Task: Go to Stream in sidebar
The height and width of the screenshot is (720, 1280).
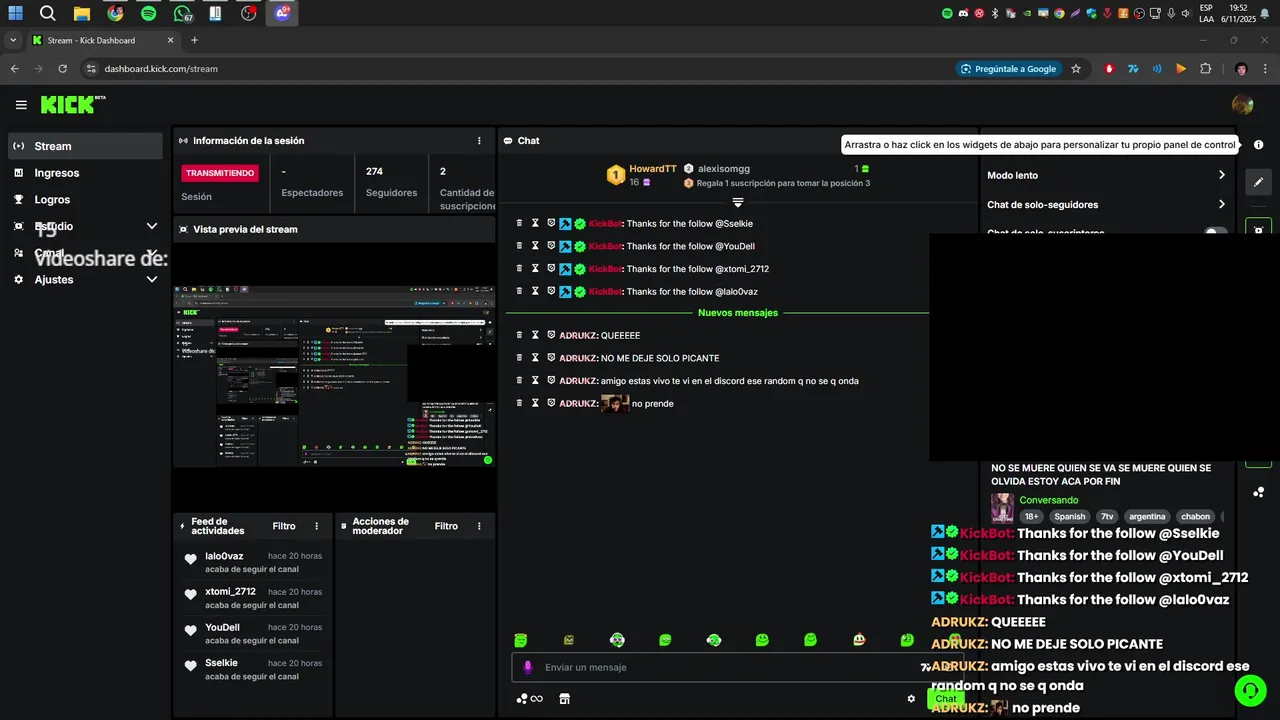Action: coord(85,146)
